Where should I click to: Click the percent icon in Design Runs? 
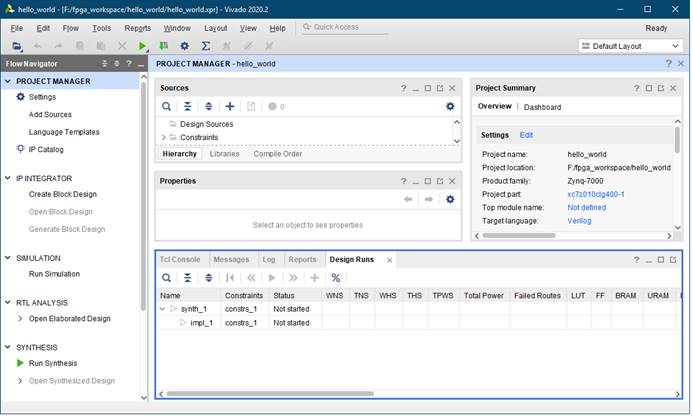tap(336, 277)
